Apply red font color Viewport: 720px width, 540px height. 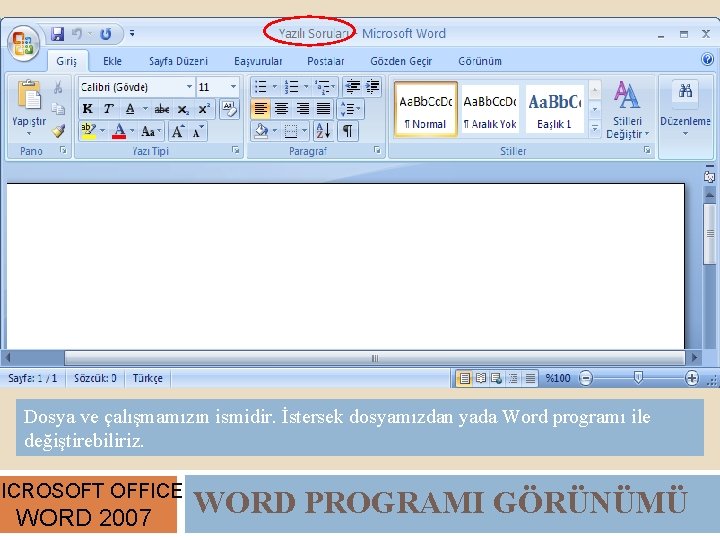click(119, 131)
